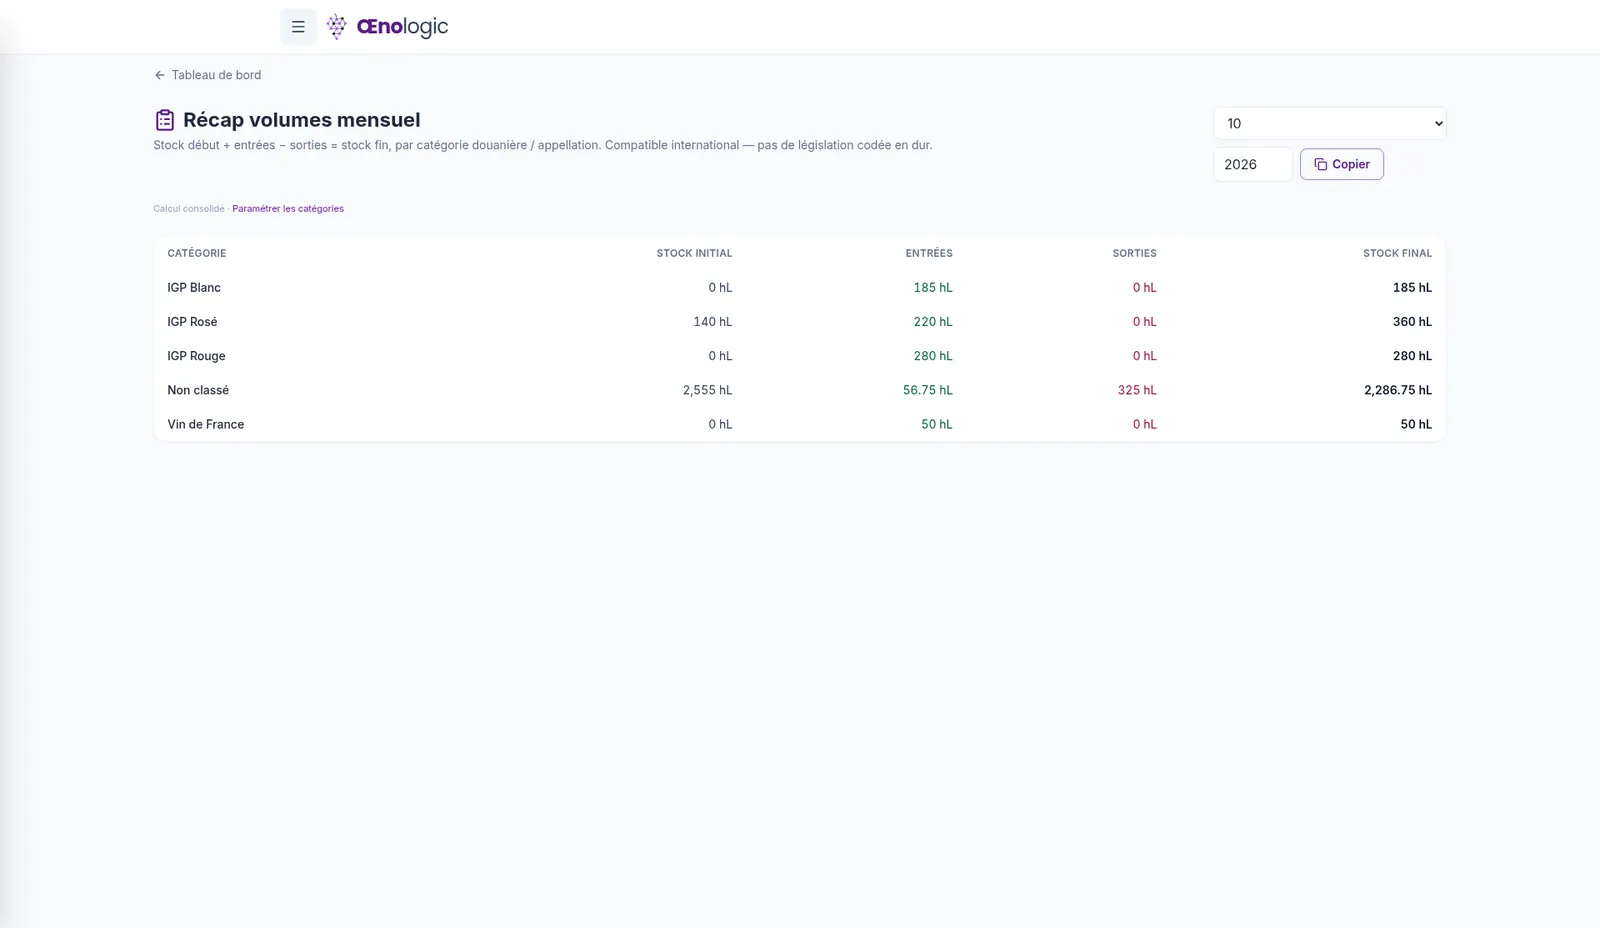The width and height of the screenshot is (1600, 928).
Task: Click the 2,555 hL stock initial value
Action: (708, 390)
